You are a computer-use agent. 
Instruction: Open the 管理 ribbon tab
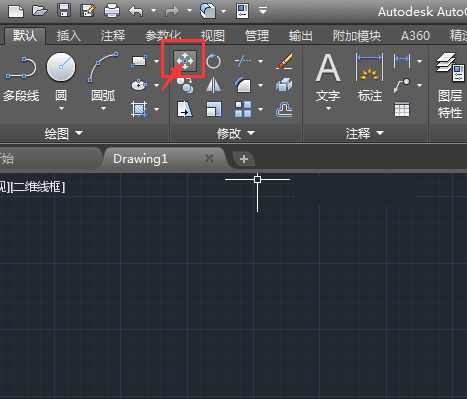257,36
